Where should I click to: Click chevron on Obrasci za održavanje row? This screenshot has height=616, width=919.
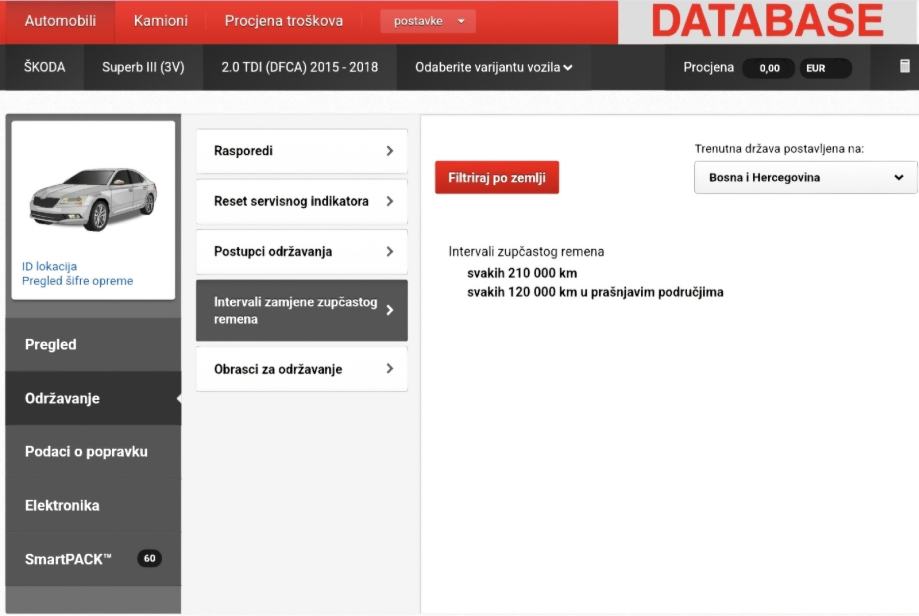390,369
